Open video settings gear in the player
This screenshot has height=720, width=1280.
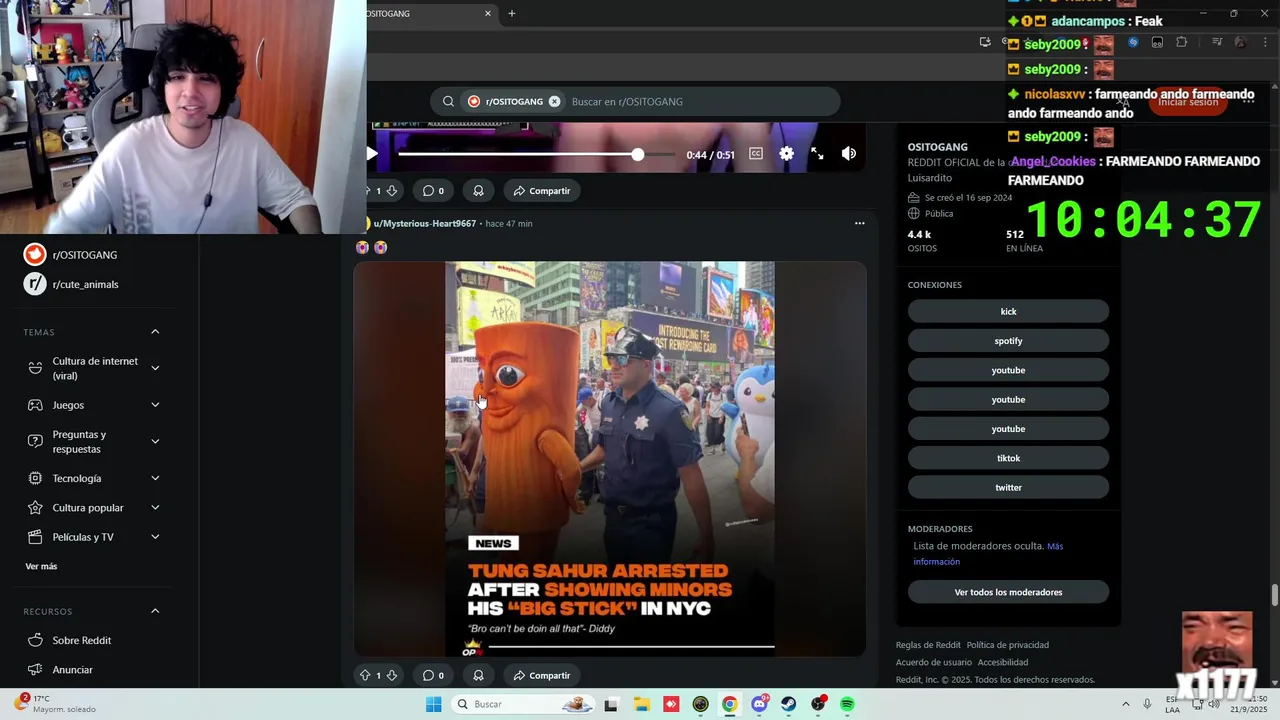tap(787, 154)
